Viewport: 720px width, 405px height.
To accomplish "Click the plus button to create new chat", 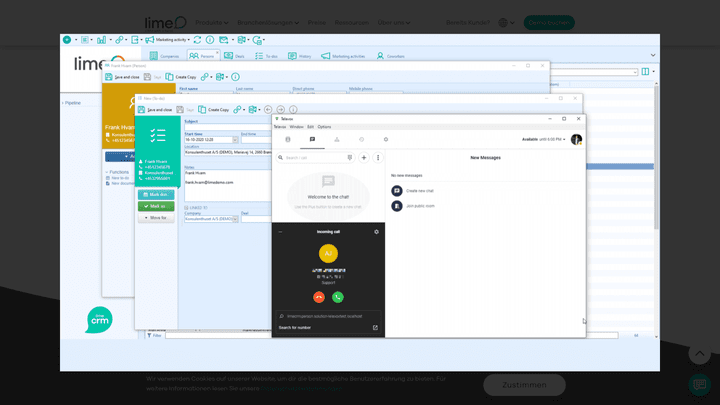I will pos(364,158).
